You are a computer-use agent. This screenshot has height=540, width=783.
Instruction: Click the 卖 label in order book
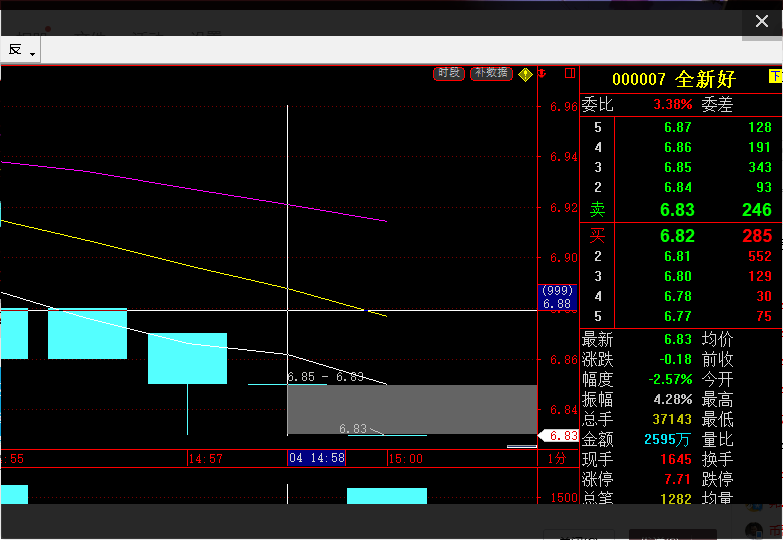pos(597,210)
